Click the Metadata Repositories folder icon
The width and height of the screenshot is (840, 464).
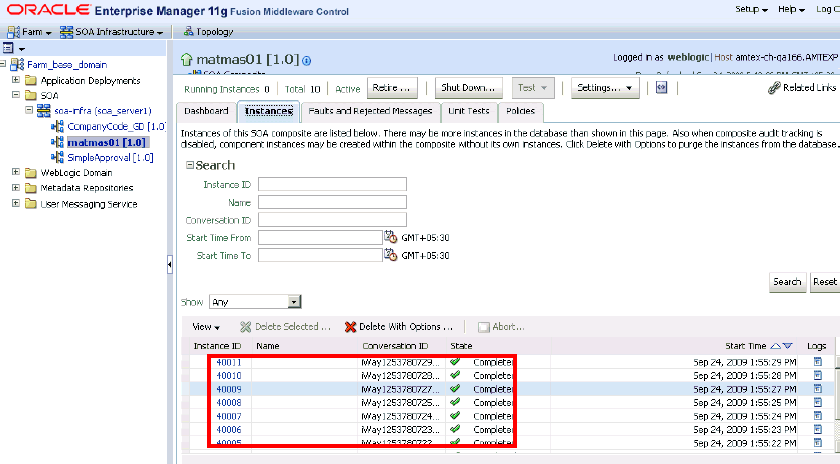tap(31, 188)
